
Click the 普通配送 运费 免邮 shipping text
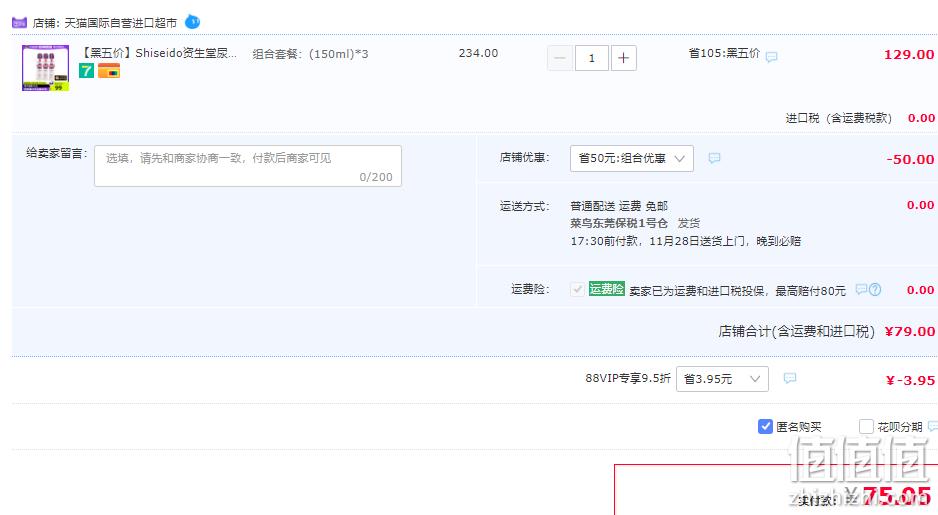pyautogui.click(x=619, y=206)
